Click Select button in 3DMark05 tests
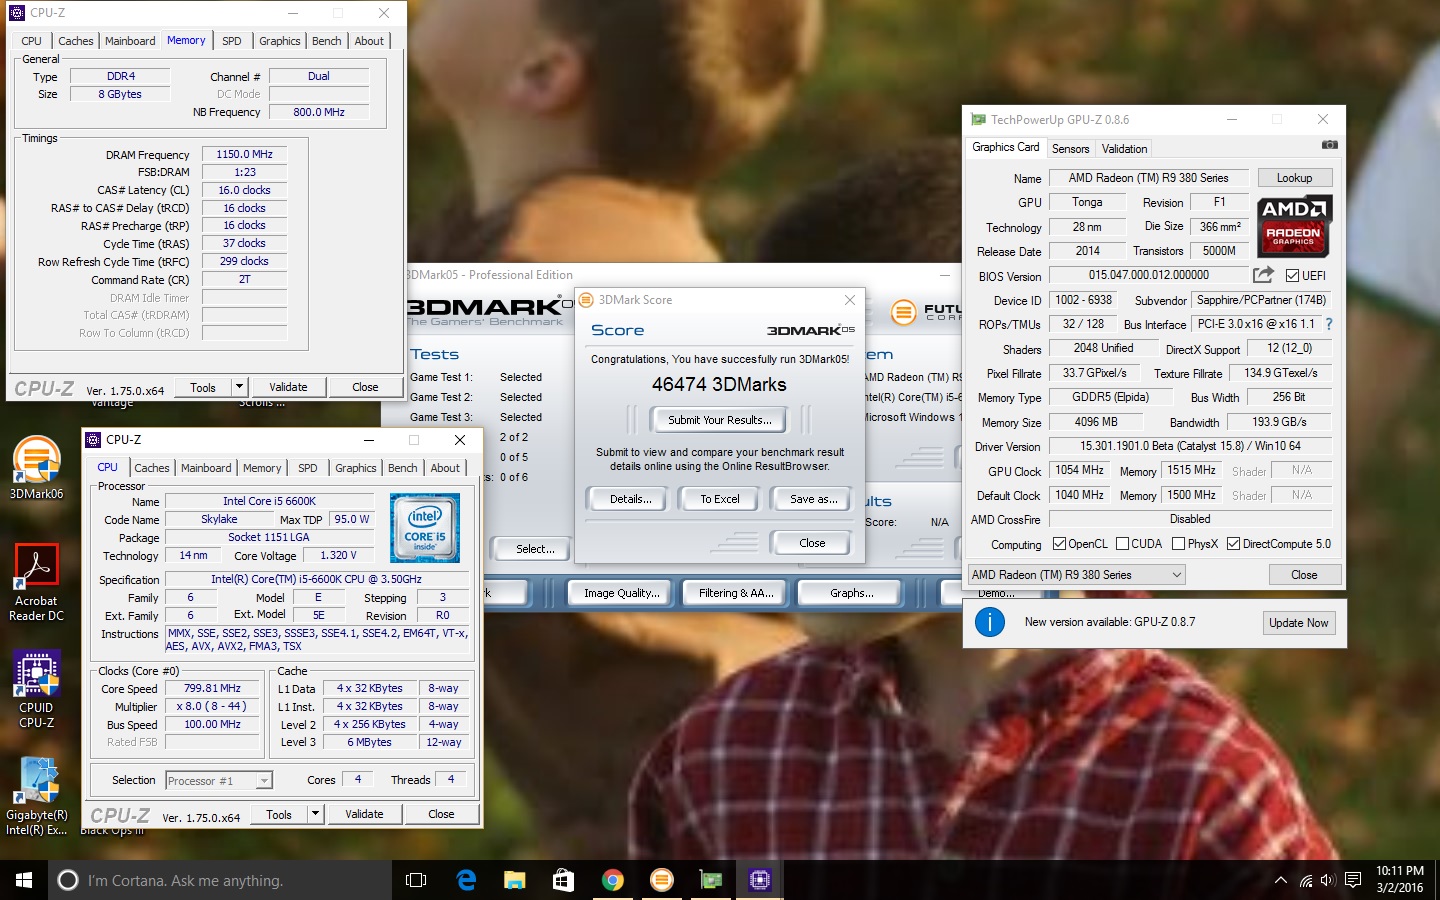 point(535,549)
